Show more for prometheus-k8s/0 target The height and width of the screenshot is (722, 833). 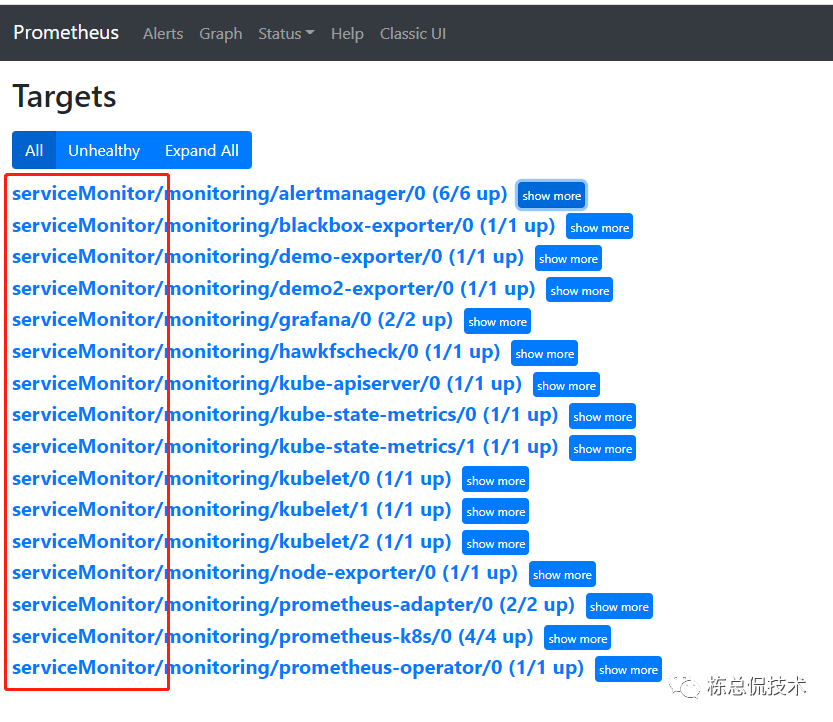(x=577, y=637)
